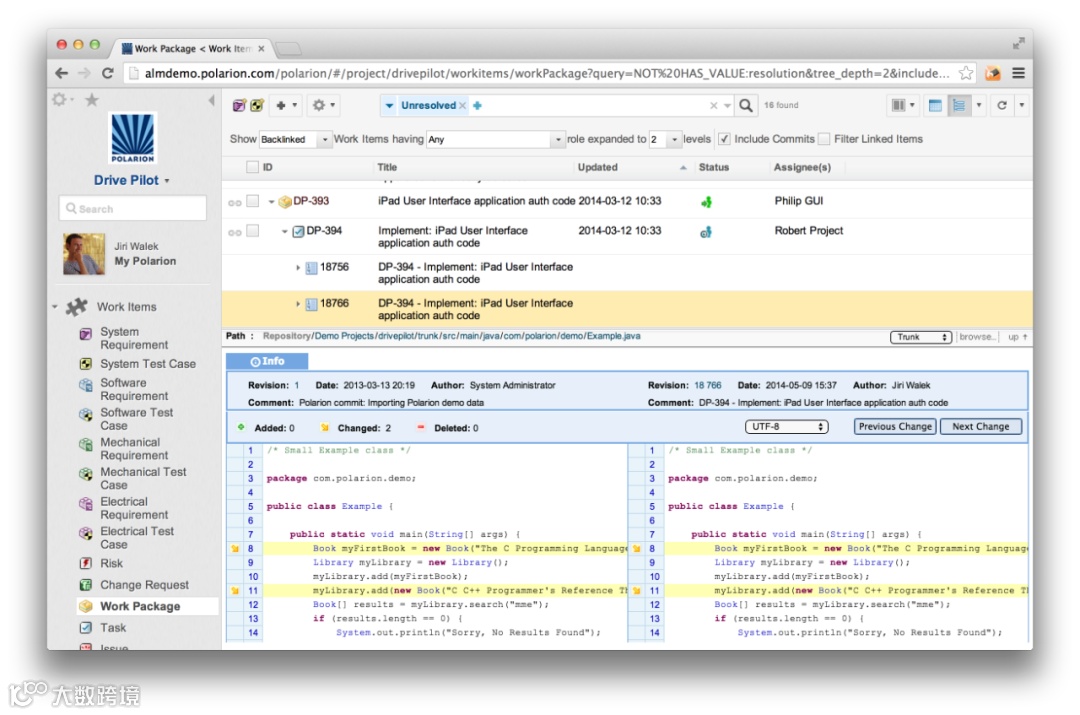Click the Example.java path link
The image size is (1080, 715).
coord(613,336)
